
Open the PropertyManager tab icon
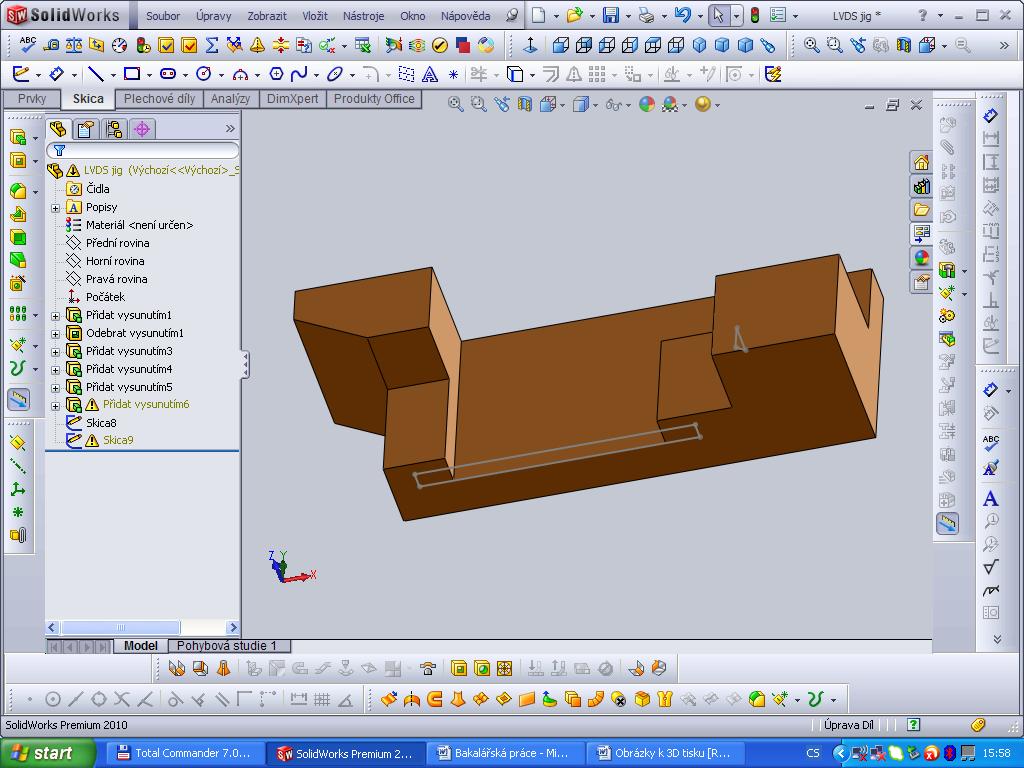pyautogui.click(x=86, y=129)
